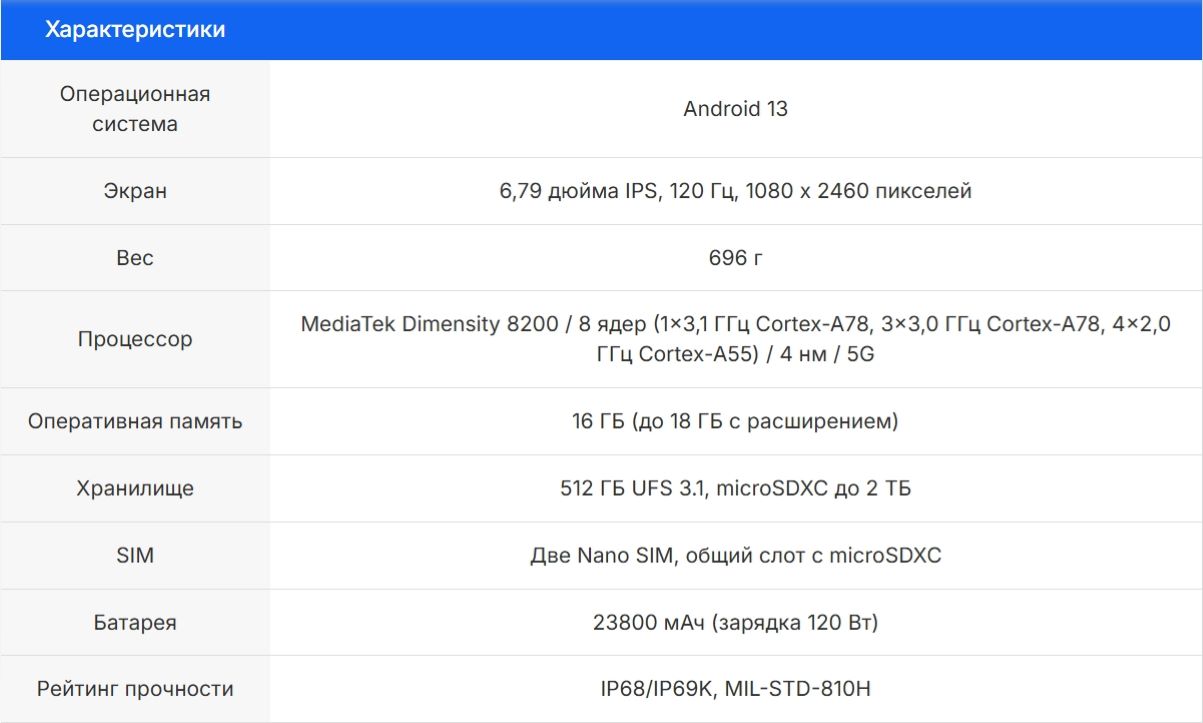Click the 16 ГБ memory value cell

point(736,422)
